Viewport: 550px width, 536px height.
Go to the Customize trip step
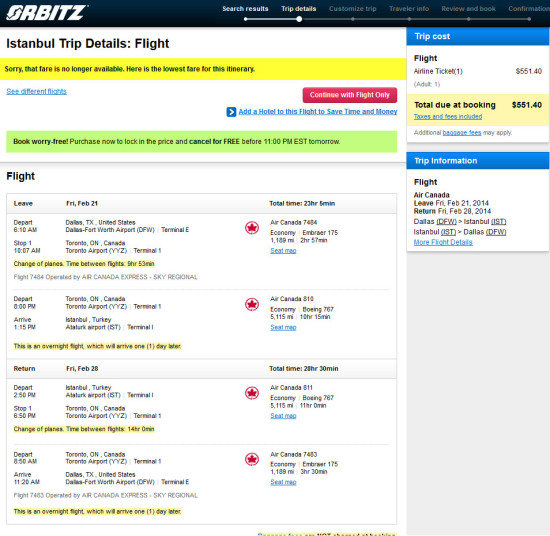(353, 9)
